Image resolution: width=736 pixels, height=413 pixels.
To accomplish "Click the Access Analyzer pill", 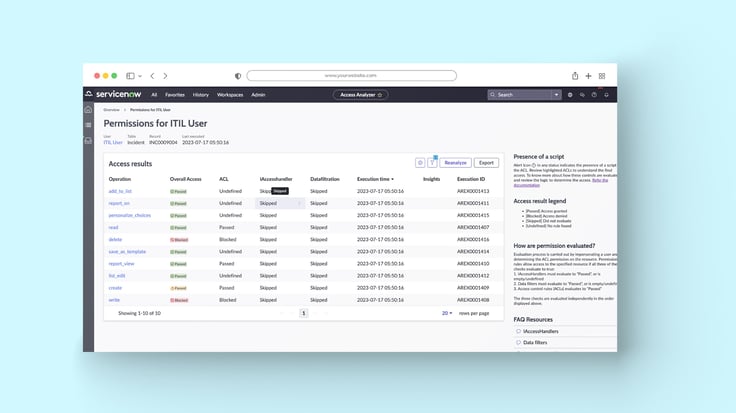I will click(x=360, y=95).
